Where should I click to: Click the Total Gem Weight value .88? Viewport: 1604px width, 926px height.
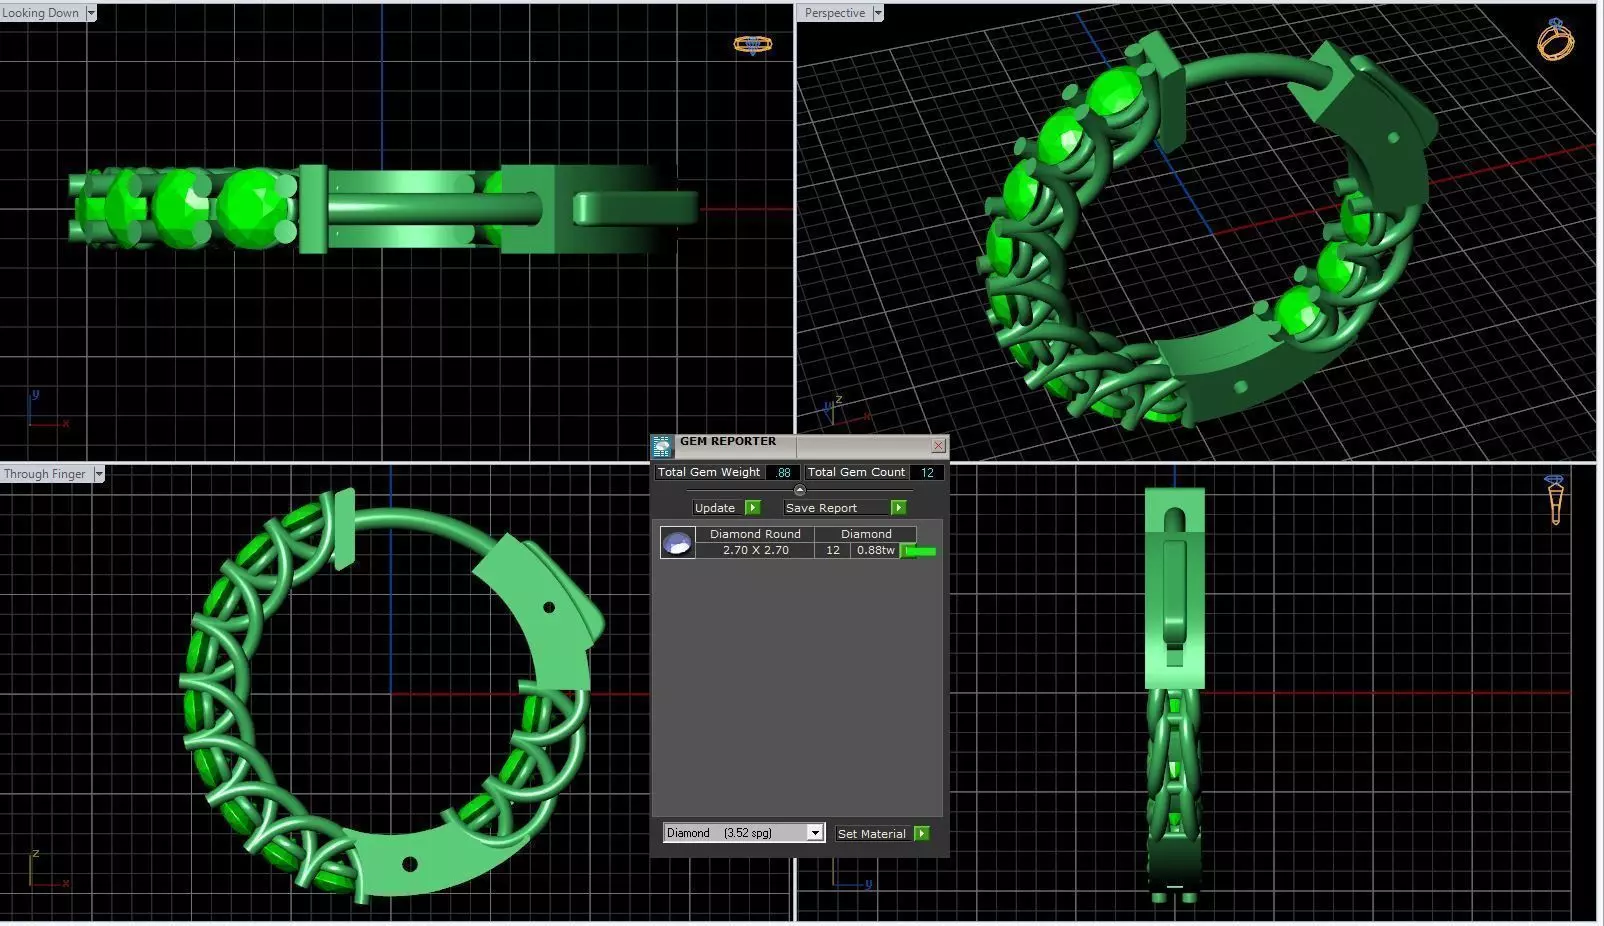(783, 472)
